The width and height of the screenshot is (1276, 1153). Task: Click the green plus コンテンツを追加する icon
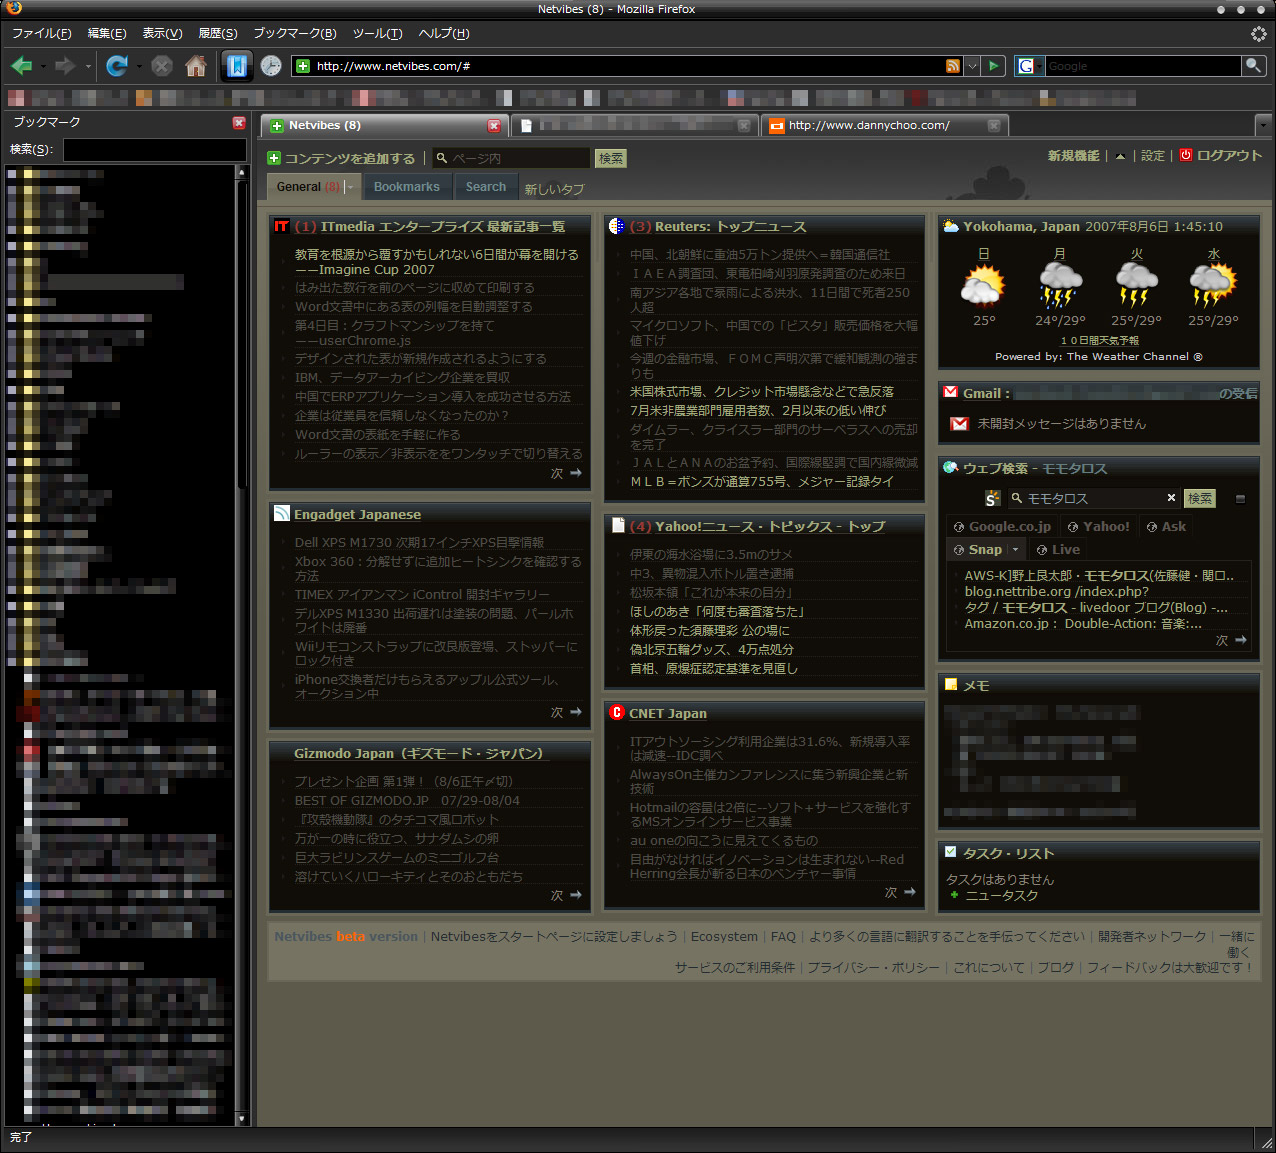[274, 158]
